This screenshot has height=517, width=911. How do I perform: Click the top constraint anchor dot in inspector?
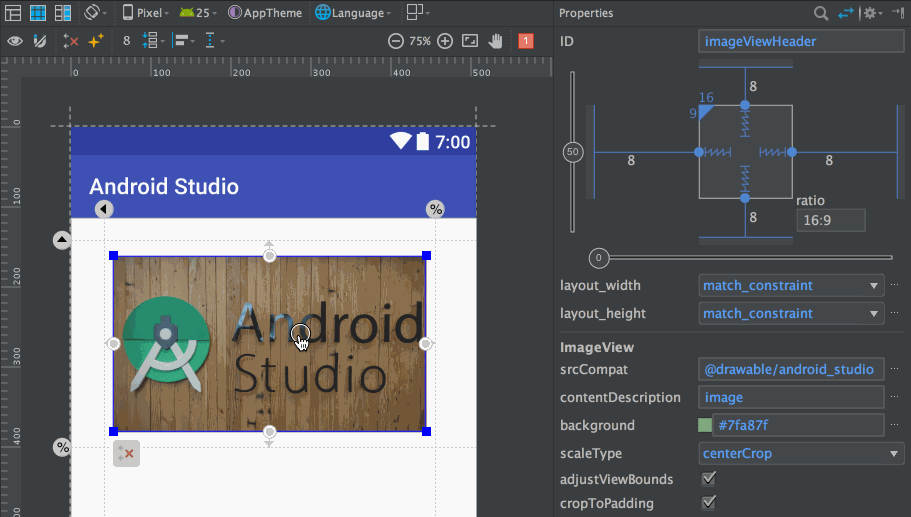745,105
